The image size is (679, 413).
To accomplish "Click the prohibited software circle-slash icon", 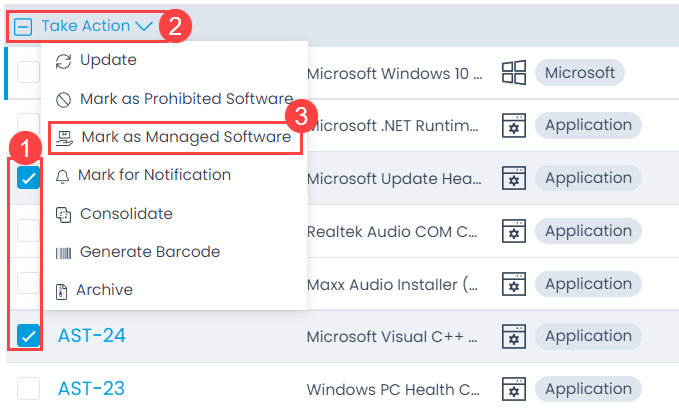I will [63, 100].
